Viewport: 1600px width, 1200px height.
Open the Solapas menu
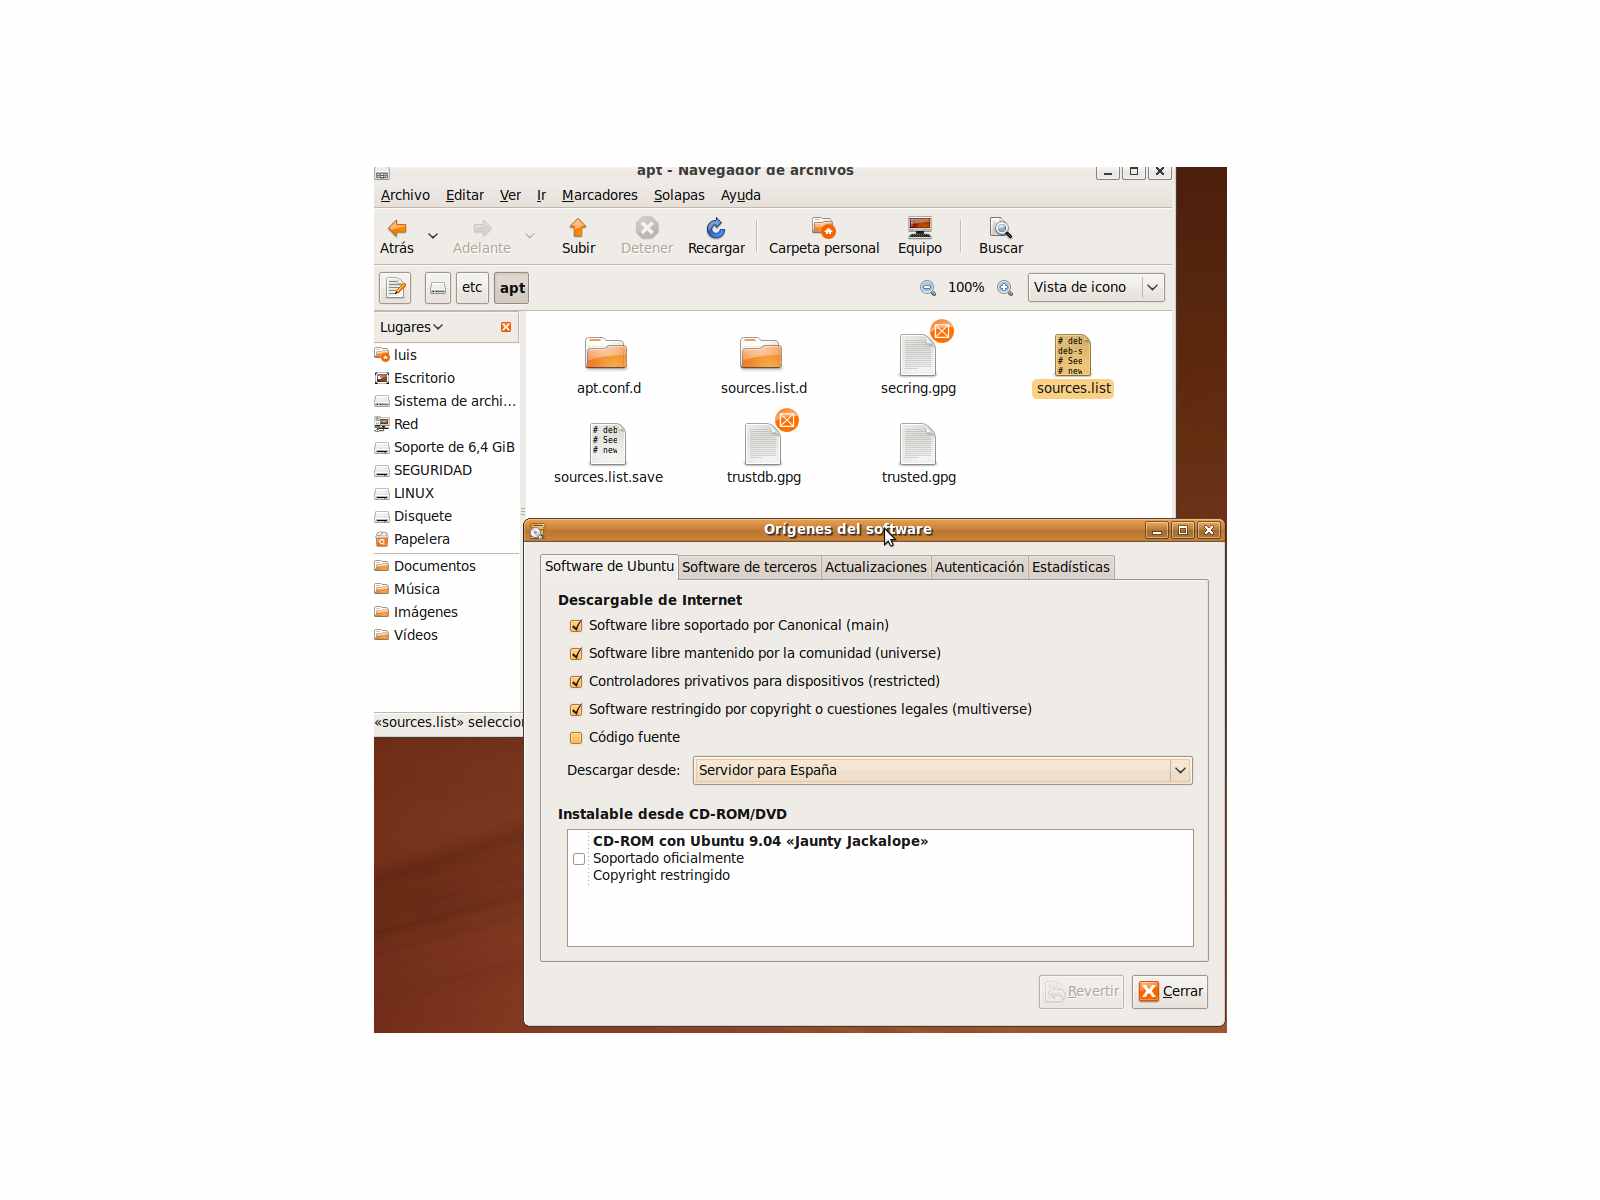click(679, 195)
